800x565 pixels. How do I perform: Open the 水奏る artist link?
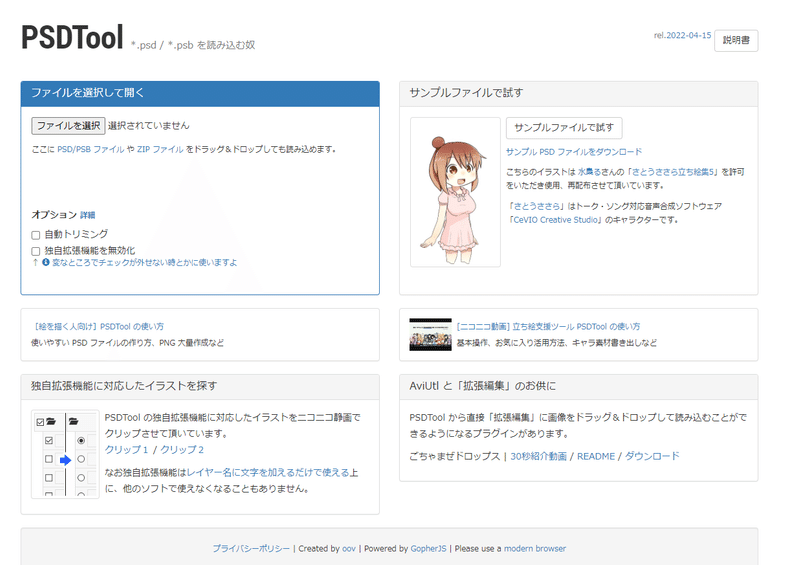click(589, 172)
